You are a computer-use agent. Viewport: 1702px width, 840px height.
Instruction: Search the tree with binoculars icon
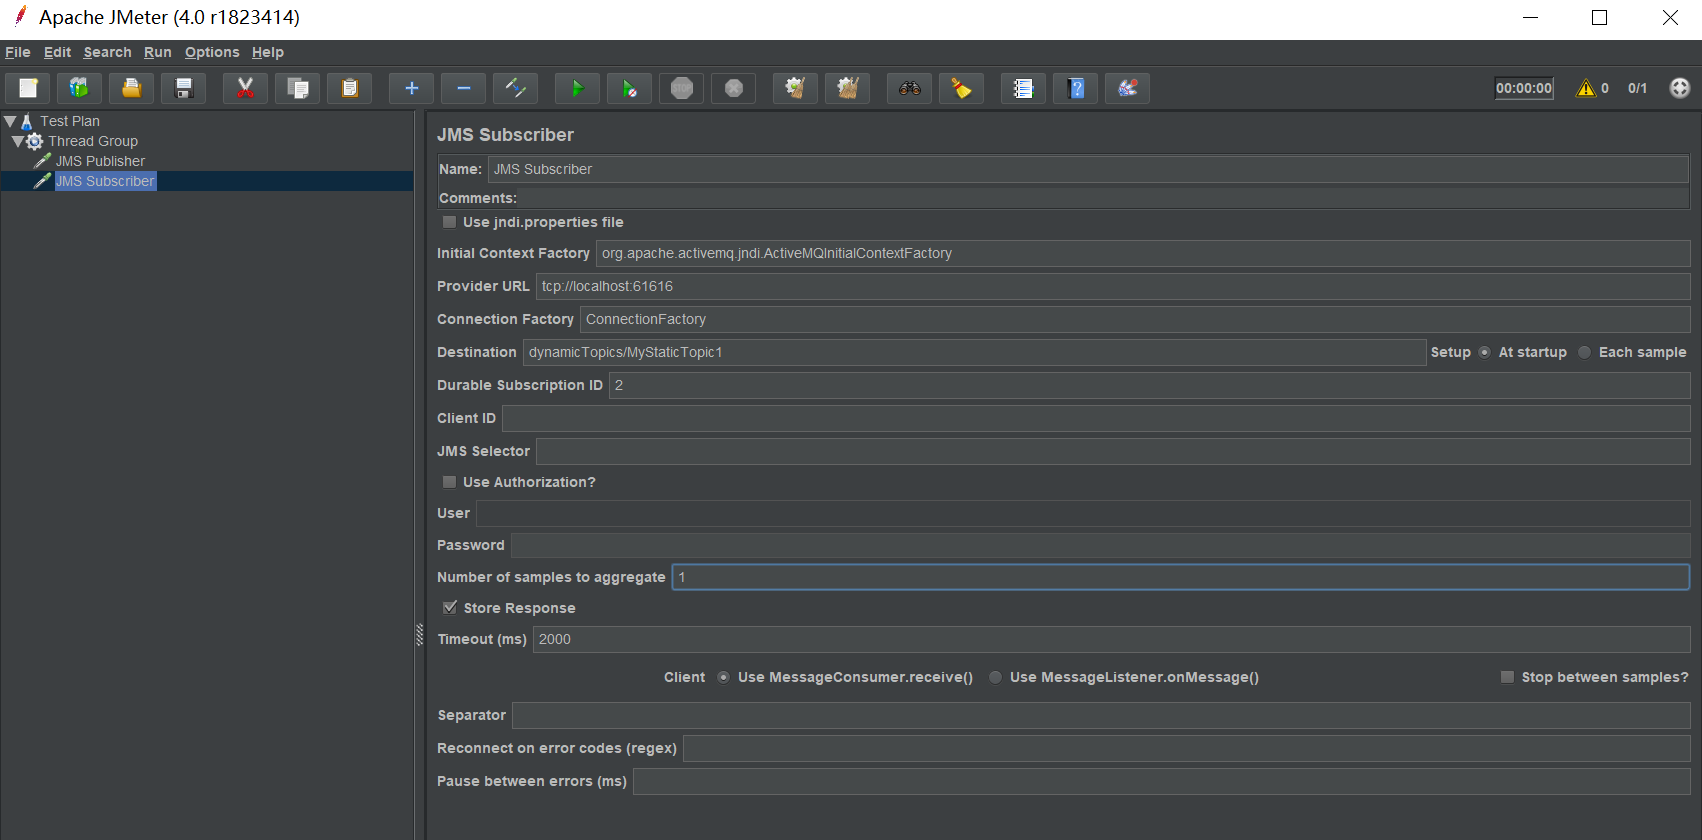click(x=909, y=88)
